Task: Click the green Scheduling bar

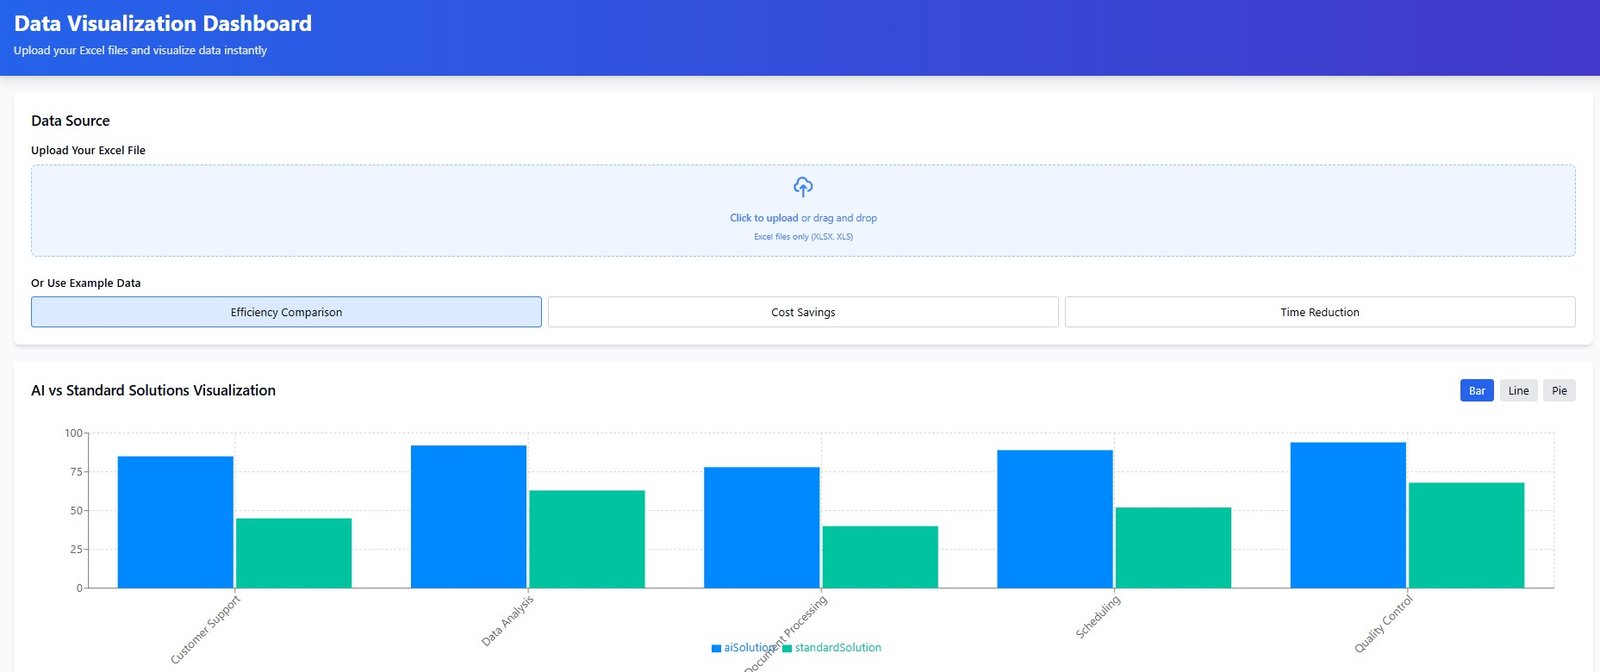Action: click(1173, 548)
